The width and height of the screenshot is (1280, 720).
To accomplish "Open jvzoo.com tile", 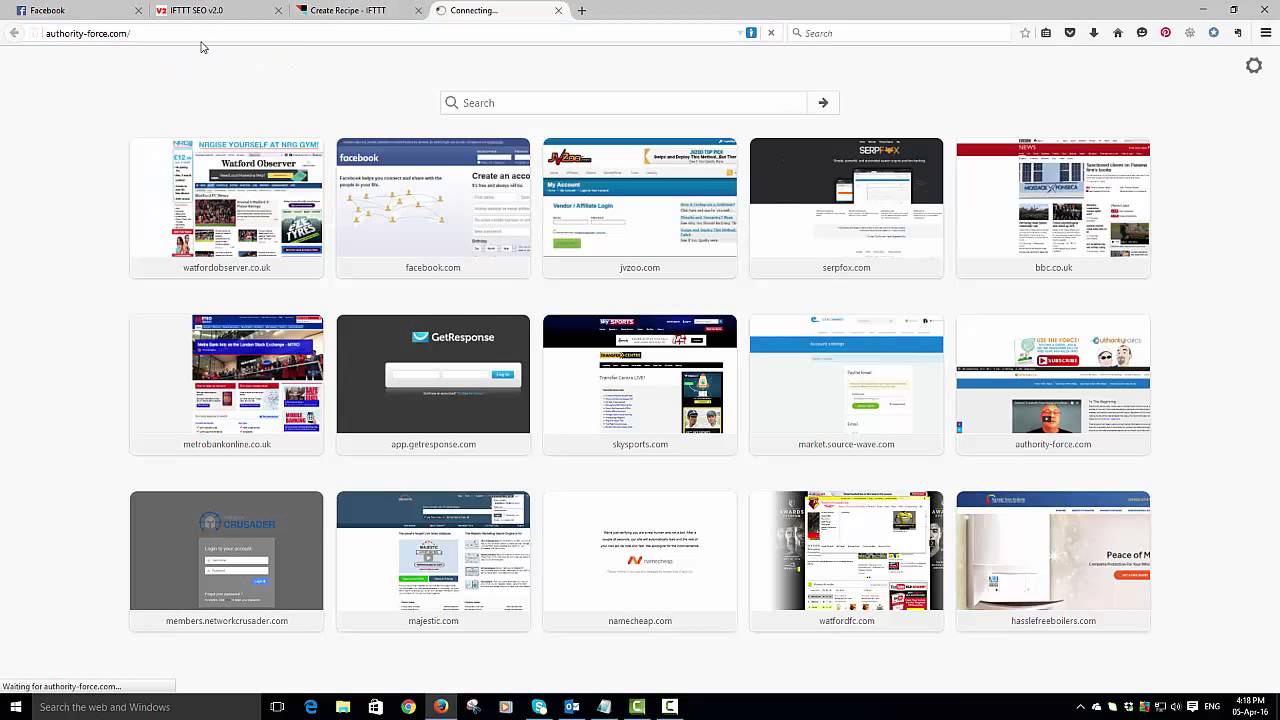I will [640, 208].
